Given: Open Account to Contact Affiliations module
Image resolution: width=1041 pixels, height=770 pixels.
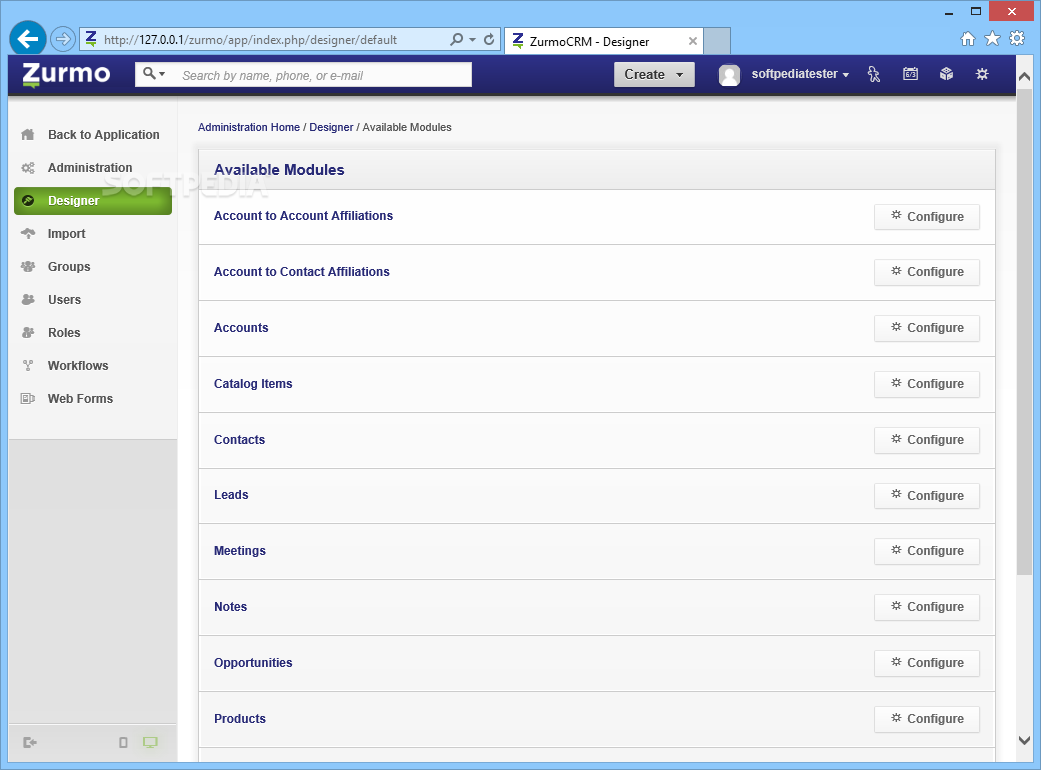Looking at the screenshot, I should (301, 271).
